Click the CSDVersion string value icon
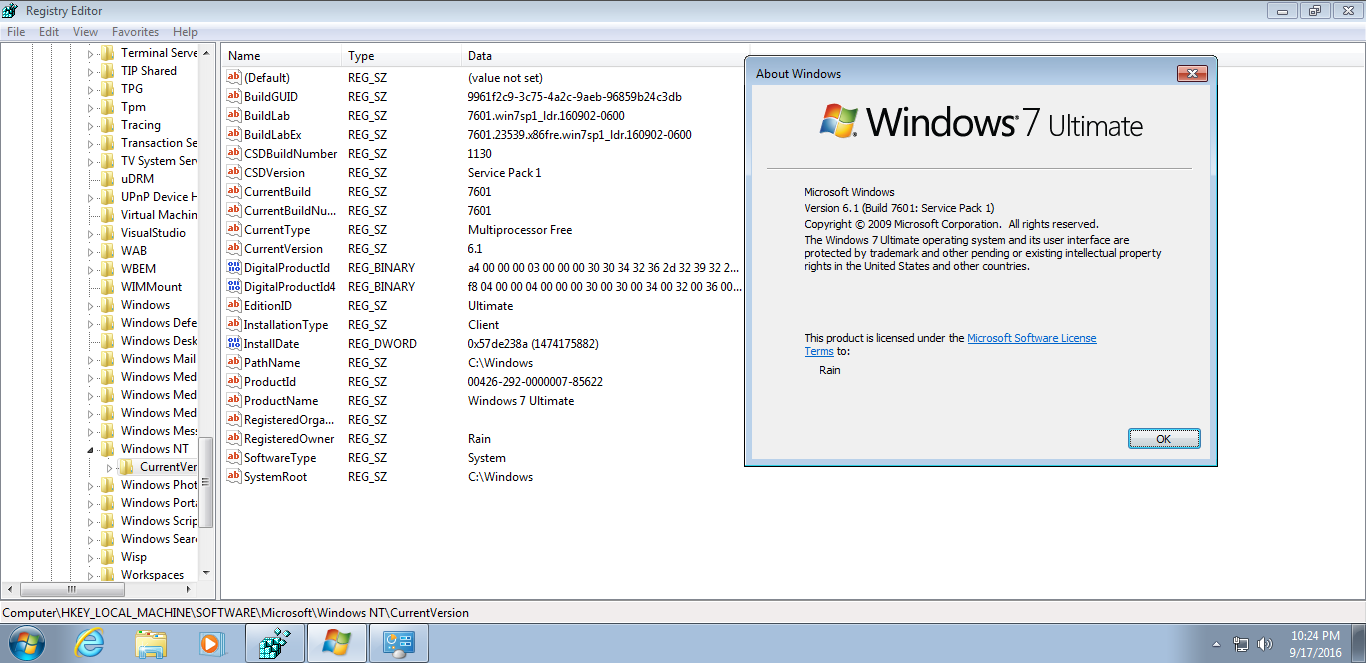The height and width of the screenshot is (663, 1366). pos(235,173)
